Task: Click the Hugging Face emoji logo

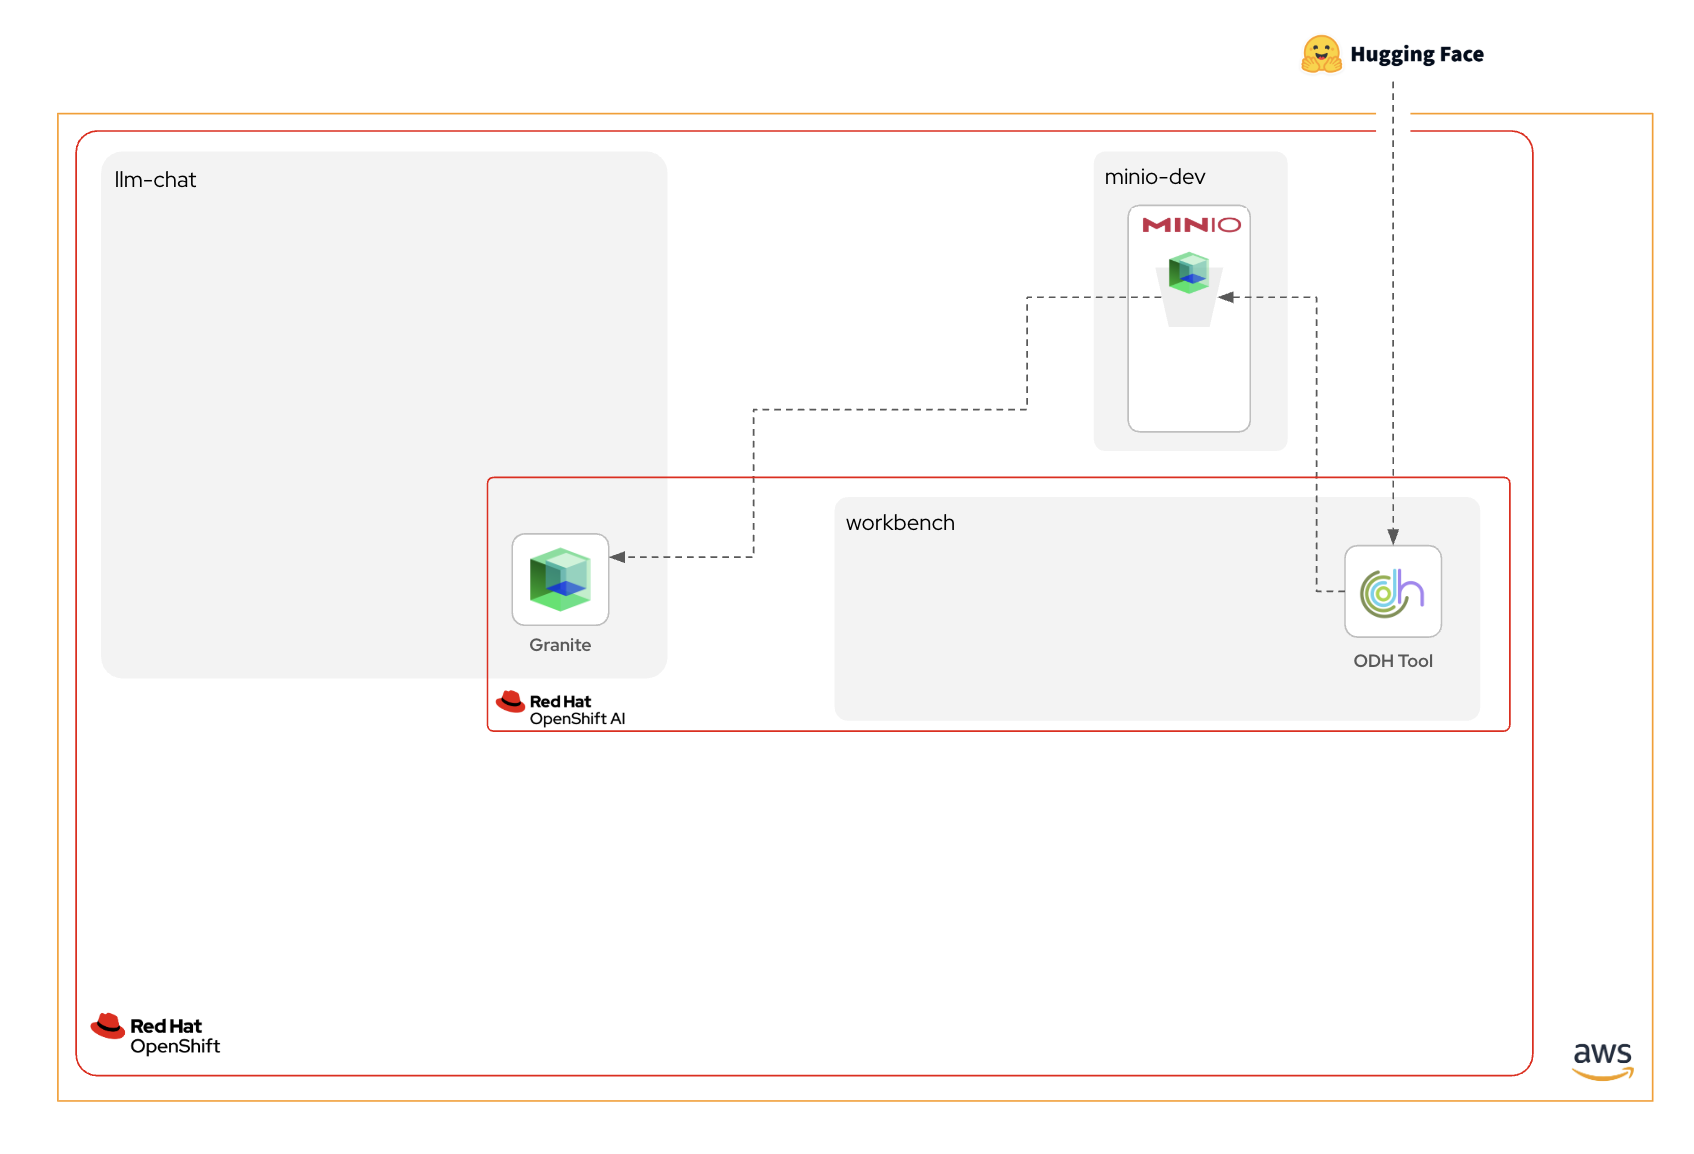Action: (x=1321, y=54)
